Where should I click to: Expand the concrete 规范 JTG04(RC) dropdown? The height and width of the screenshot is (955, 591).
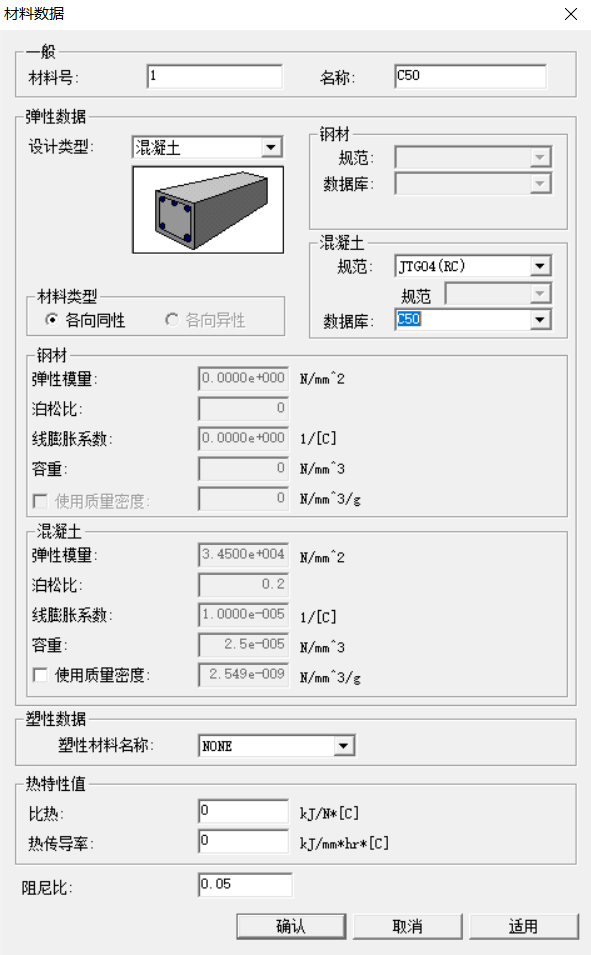pos(473,266)
